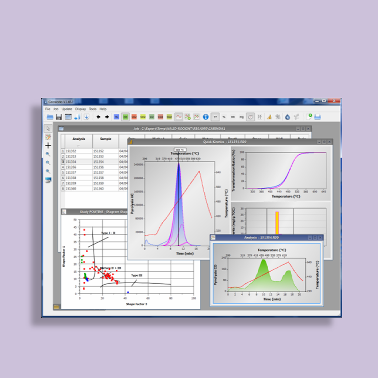Open the percentage dropdown above kinetics chart
This screenshot has height=378, width=378.
tap(180, 150)
